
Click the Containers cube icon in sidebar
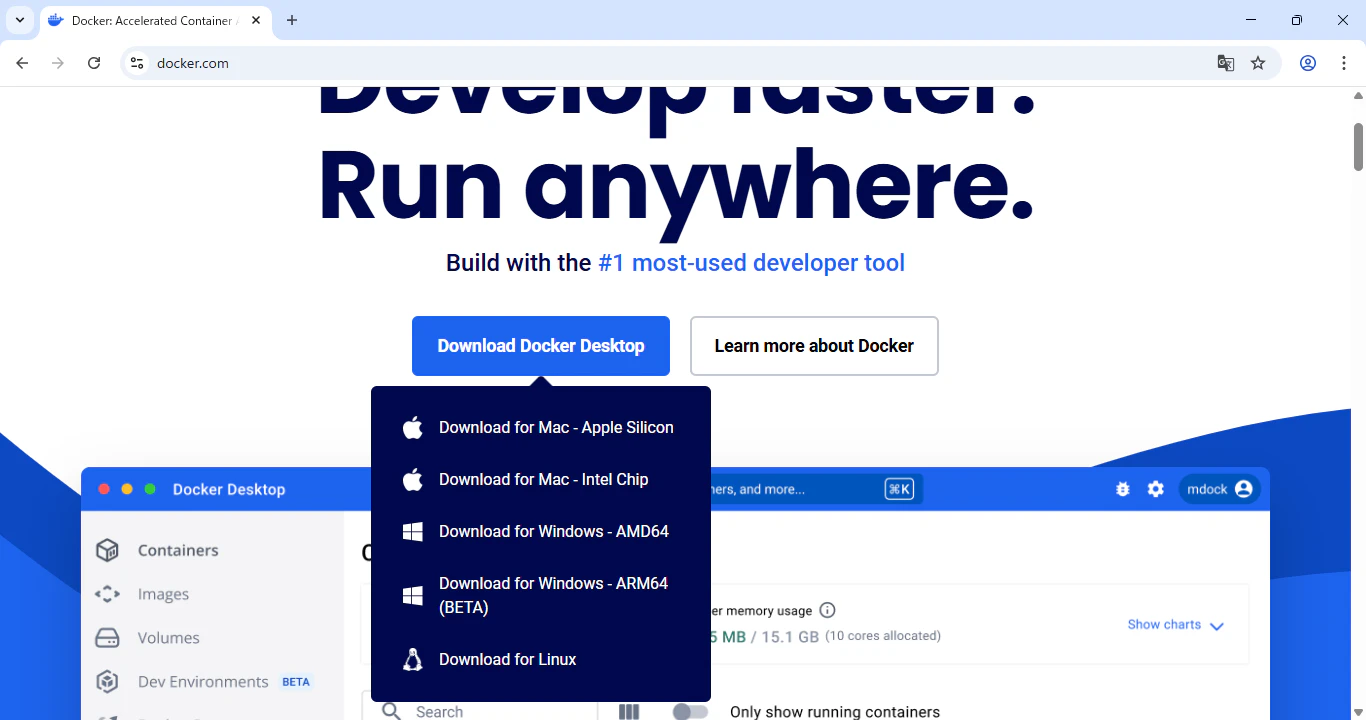[107, 550]
